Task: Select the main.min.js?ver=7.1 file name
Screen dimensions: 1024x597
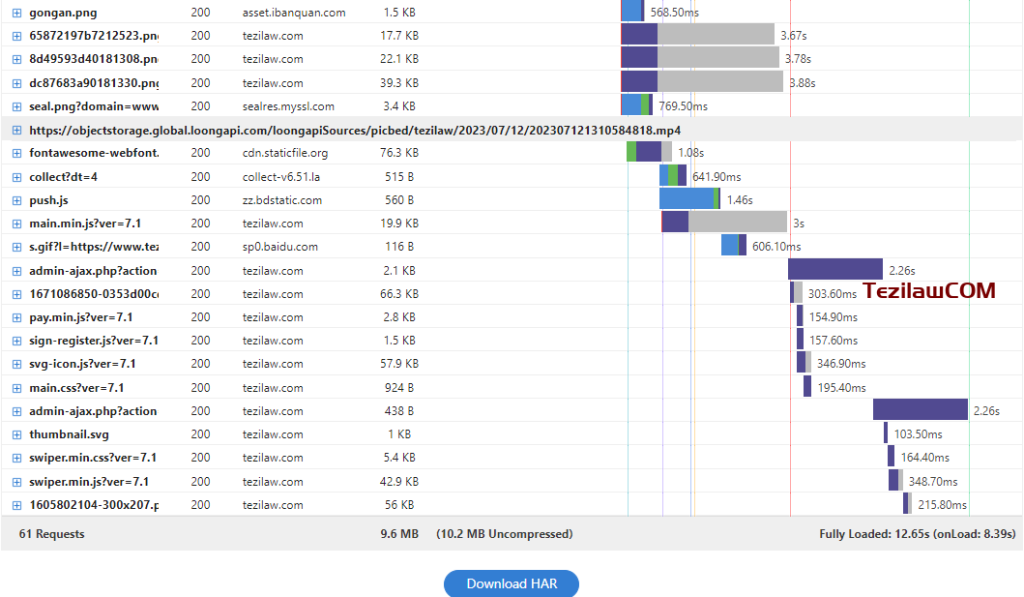Action: tap(85, 223)
